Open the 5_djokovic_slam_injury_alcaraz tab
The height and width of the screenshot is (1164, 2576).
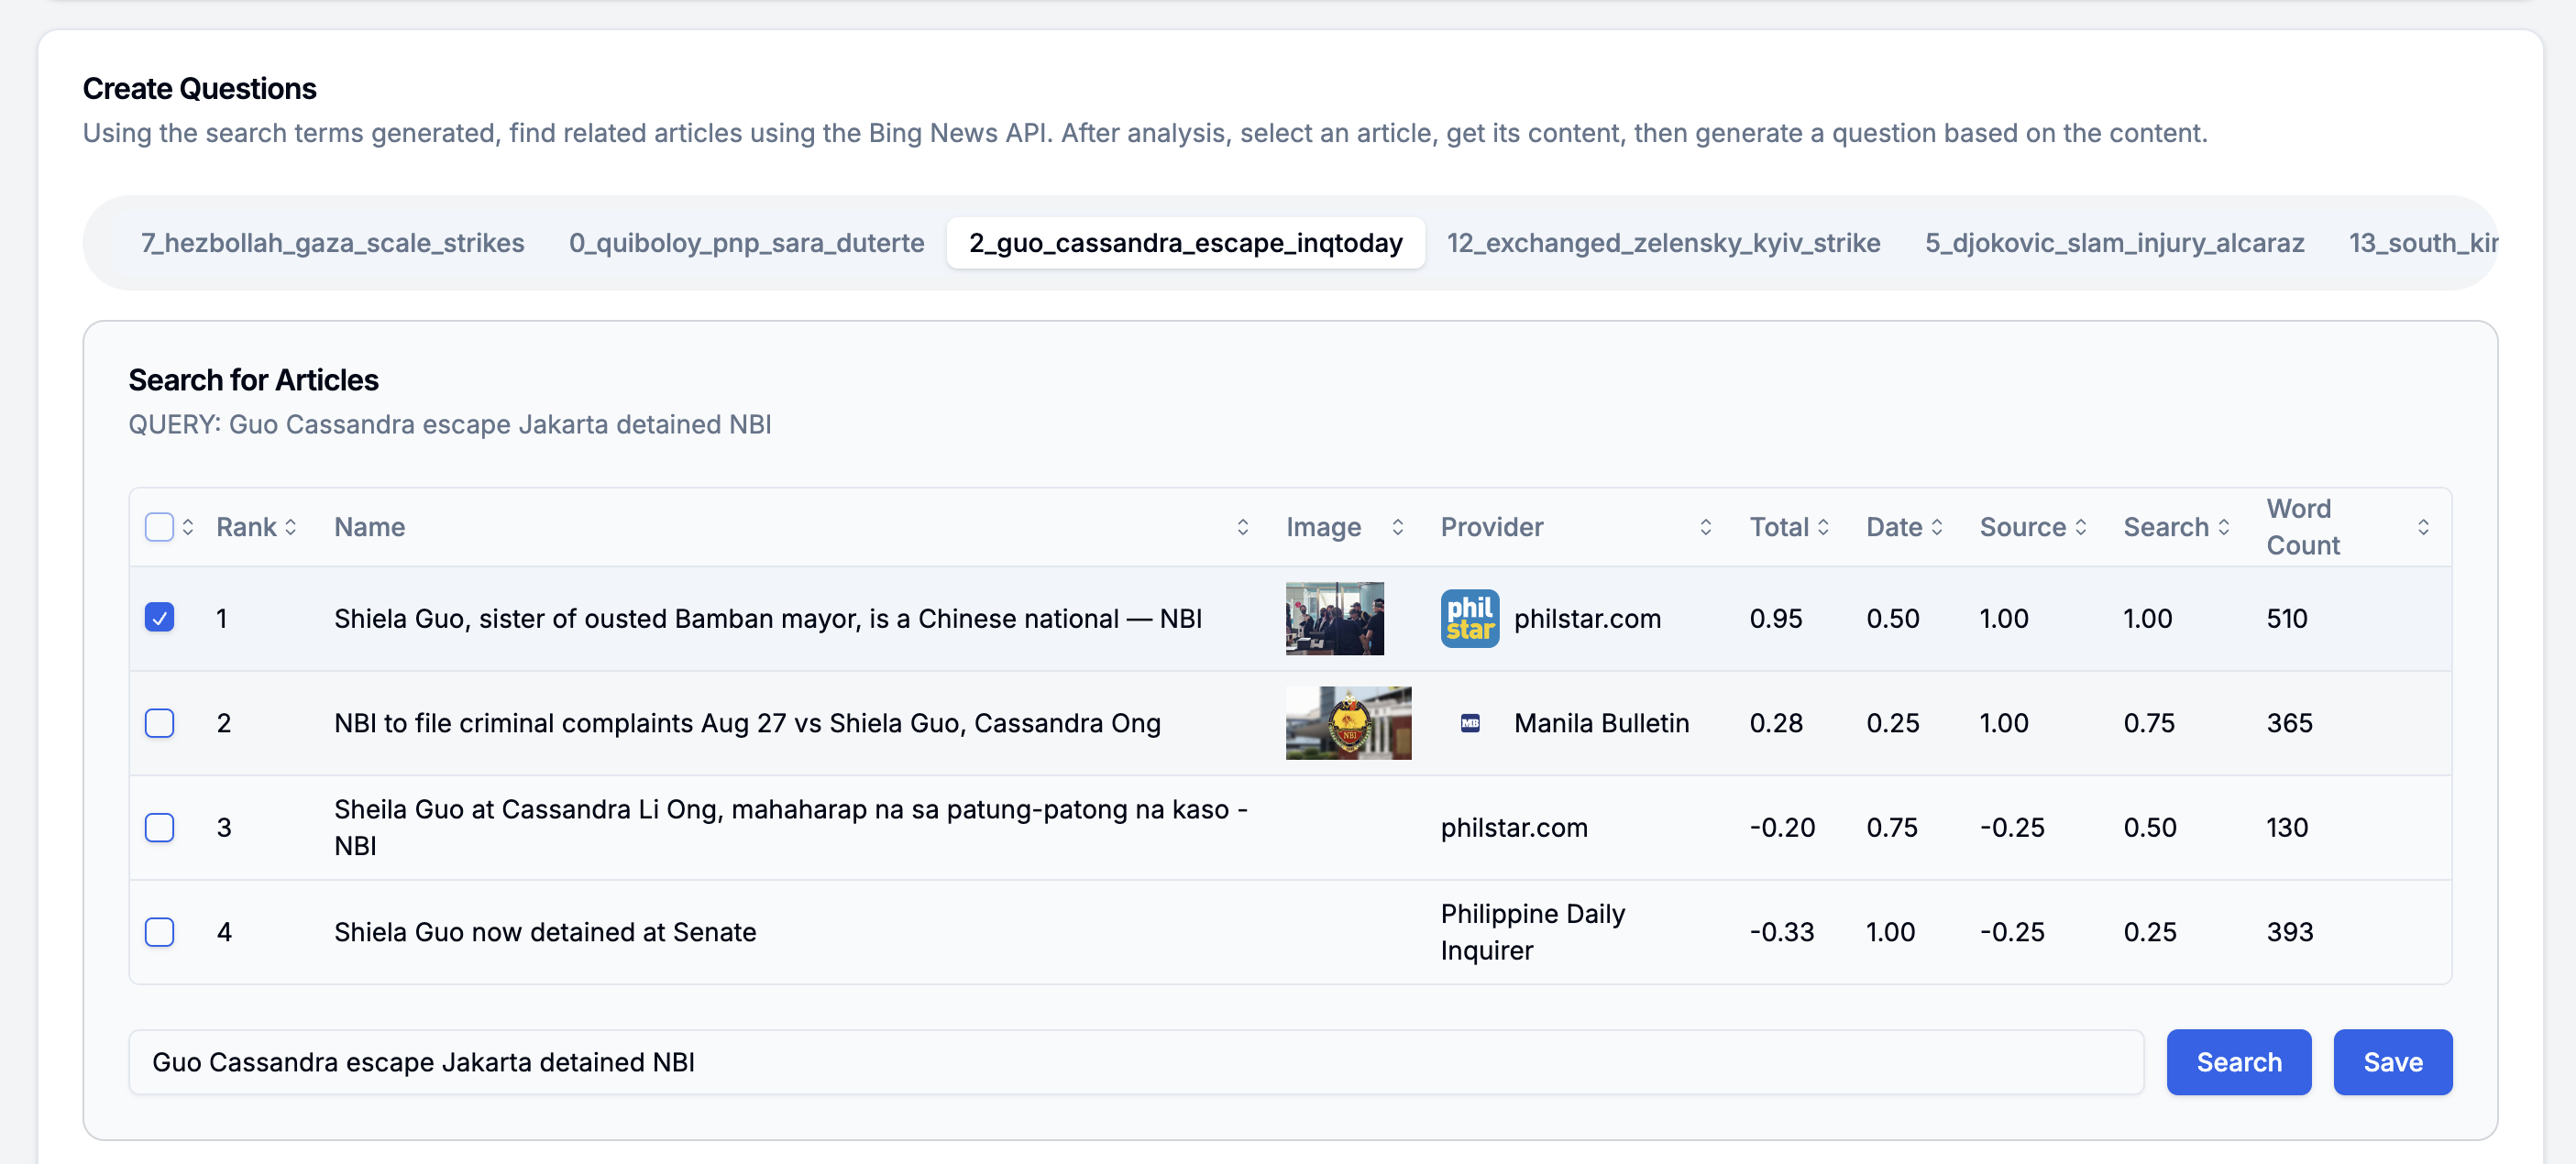point(2114,243)
